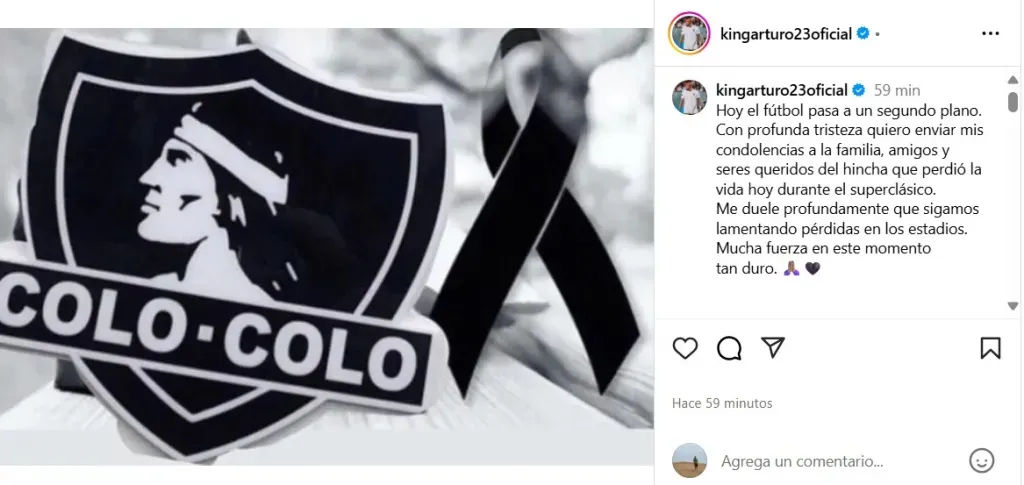Open the header profile picture story ring
The height and width of the screenshot is (485, 1024).
(688, 33)
